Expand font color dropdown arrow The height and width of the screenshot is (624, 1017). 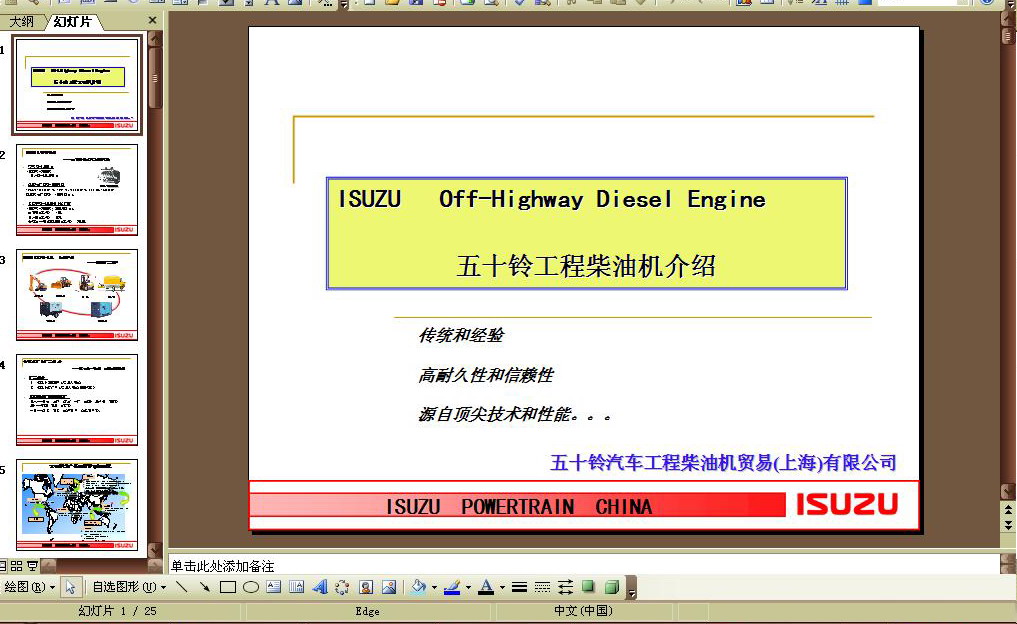tap(502, 588)
